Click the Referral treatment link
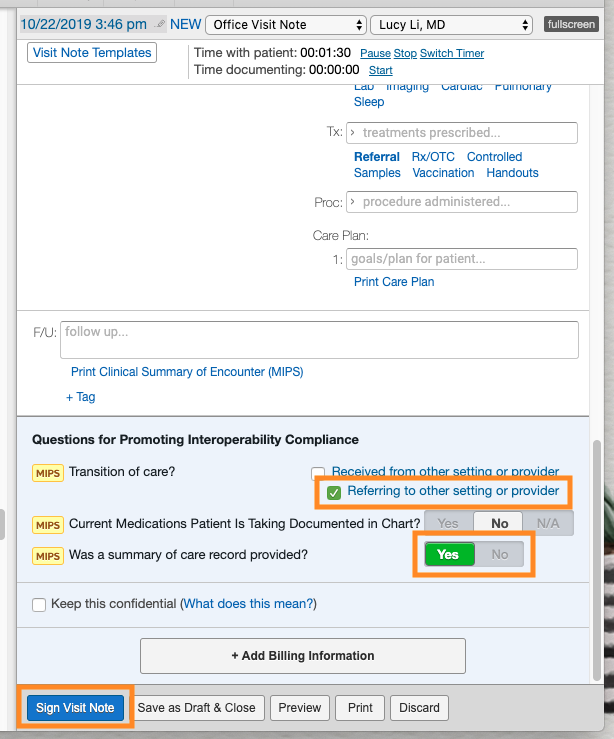 (377, 156)
